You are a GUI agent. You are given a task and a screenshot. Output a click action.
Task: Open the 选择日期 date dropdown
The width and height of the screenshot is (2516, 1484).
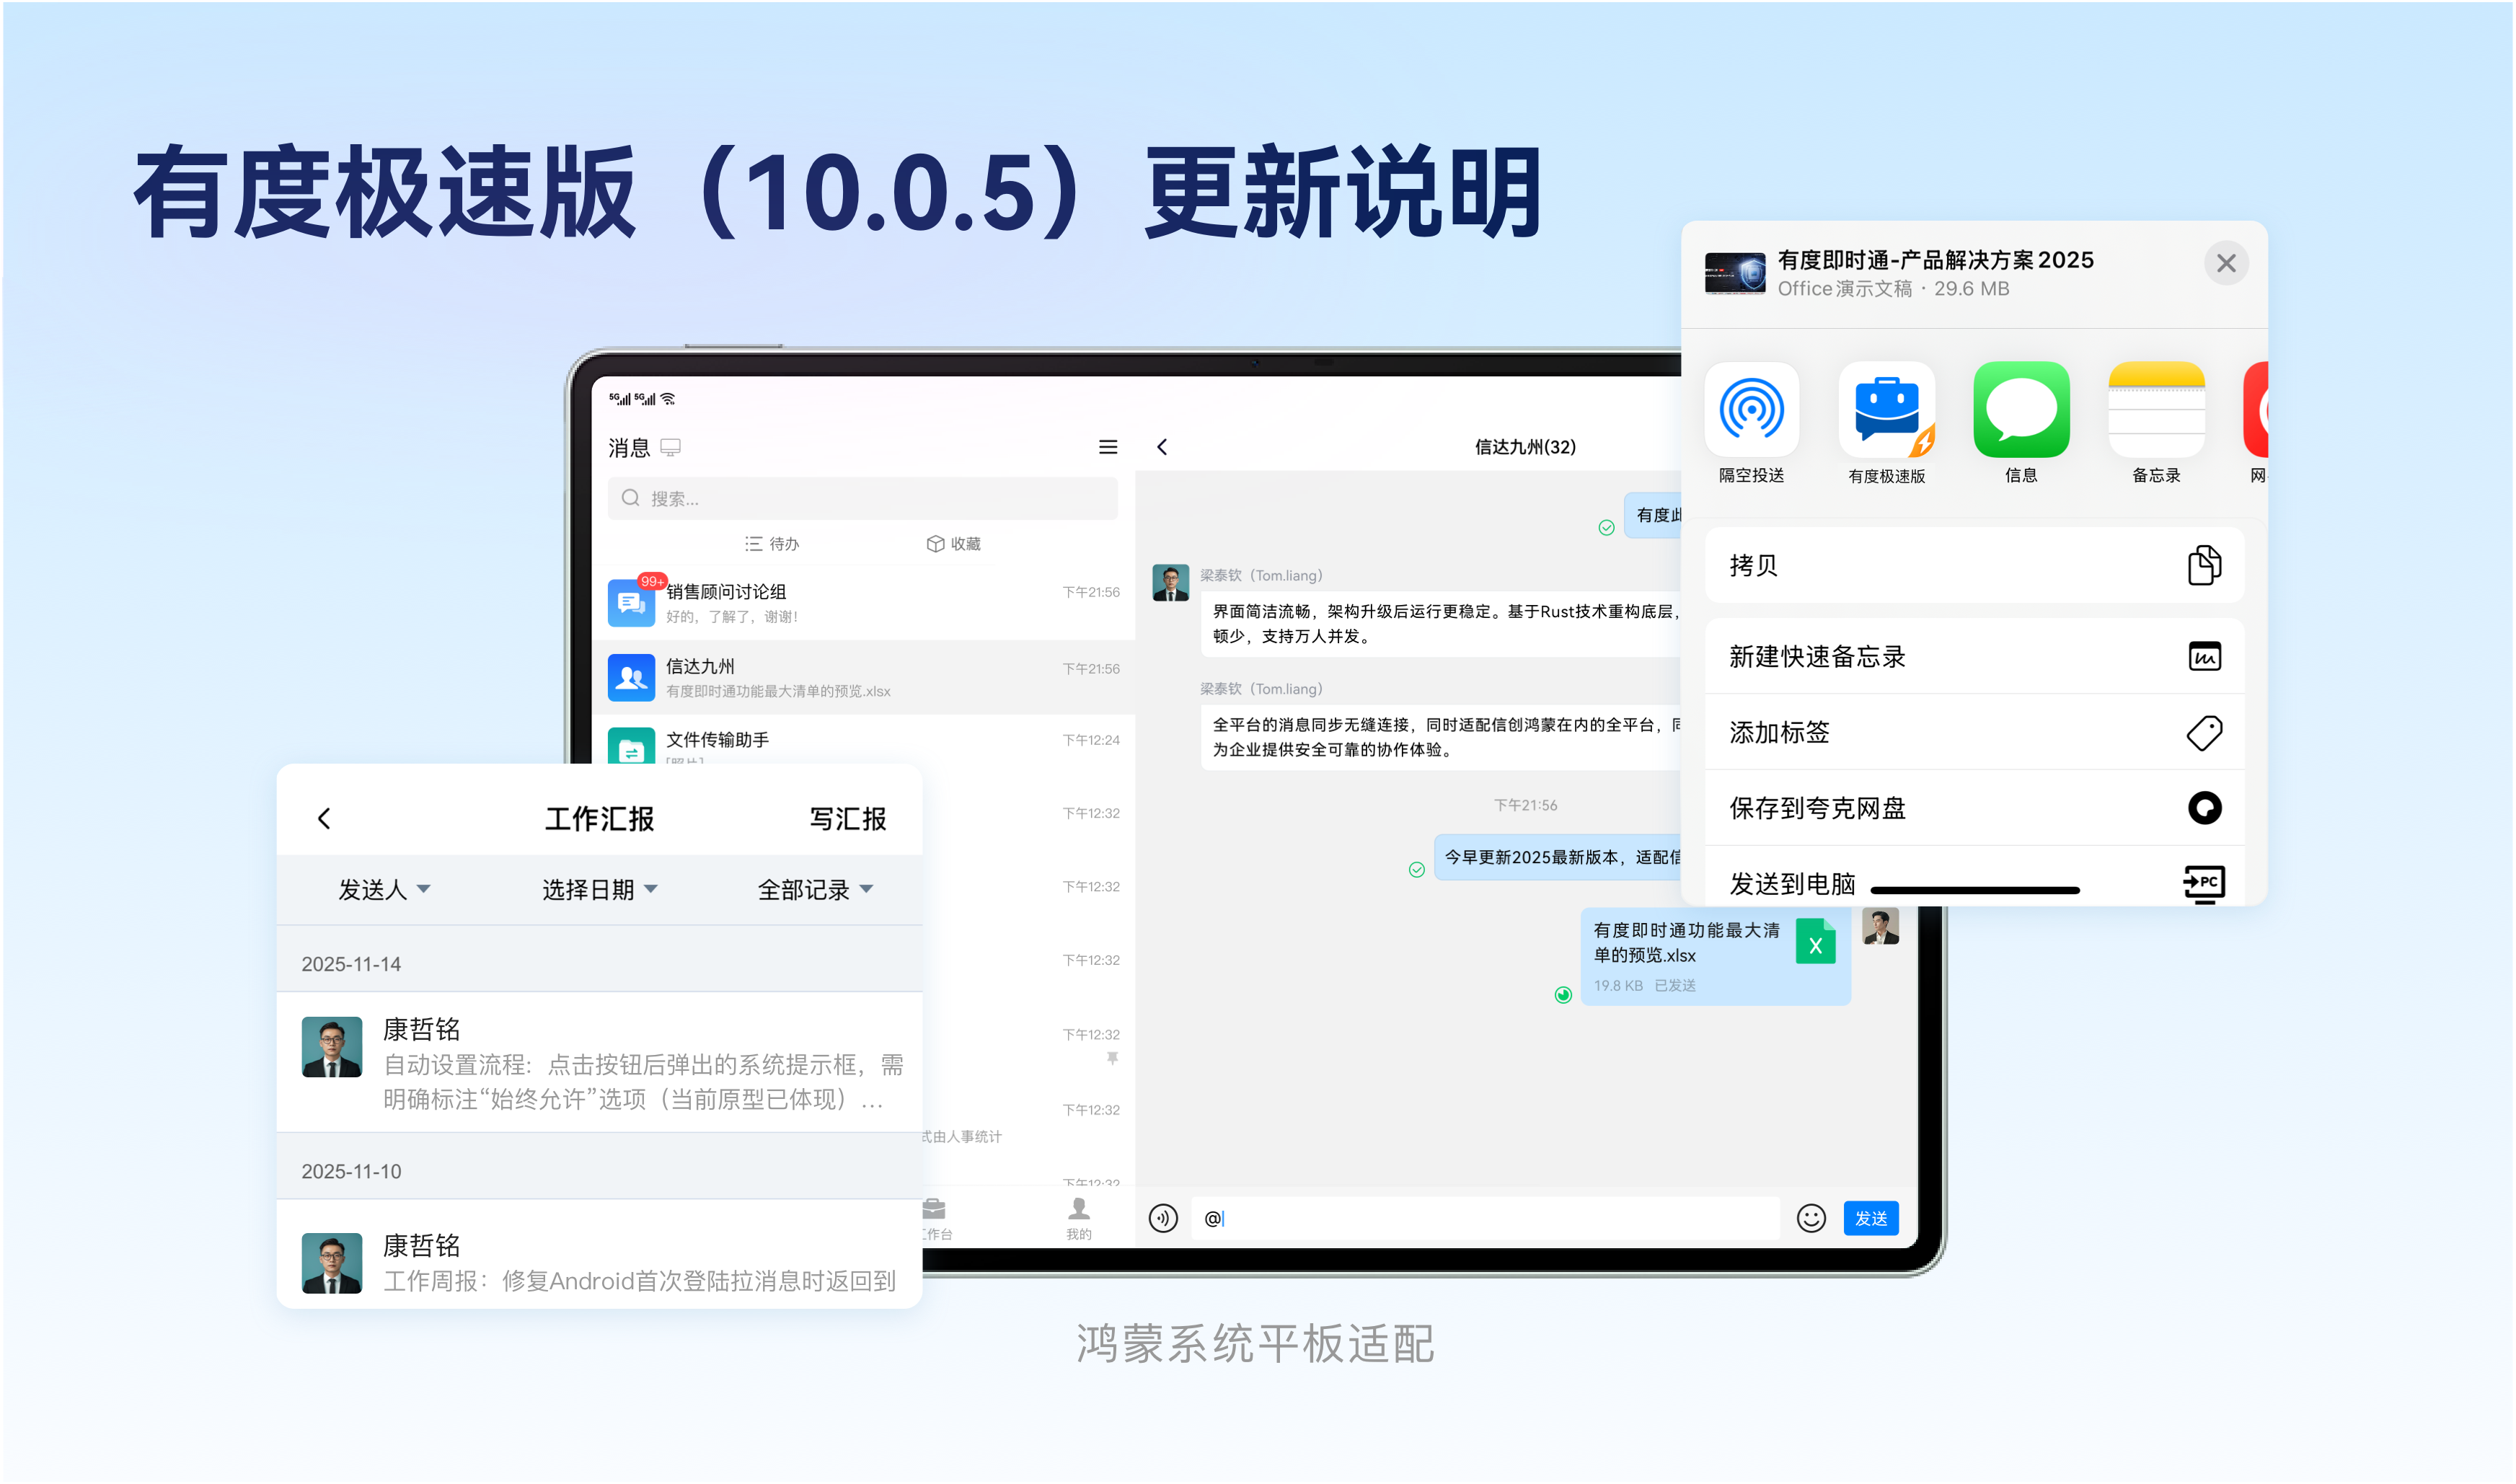coord(599,889)
